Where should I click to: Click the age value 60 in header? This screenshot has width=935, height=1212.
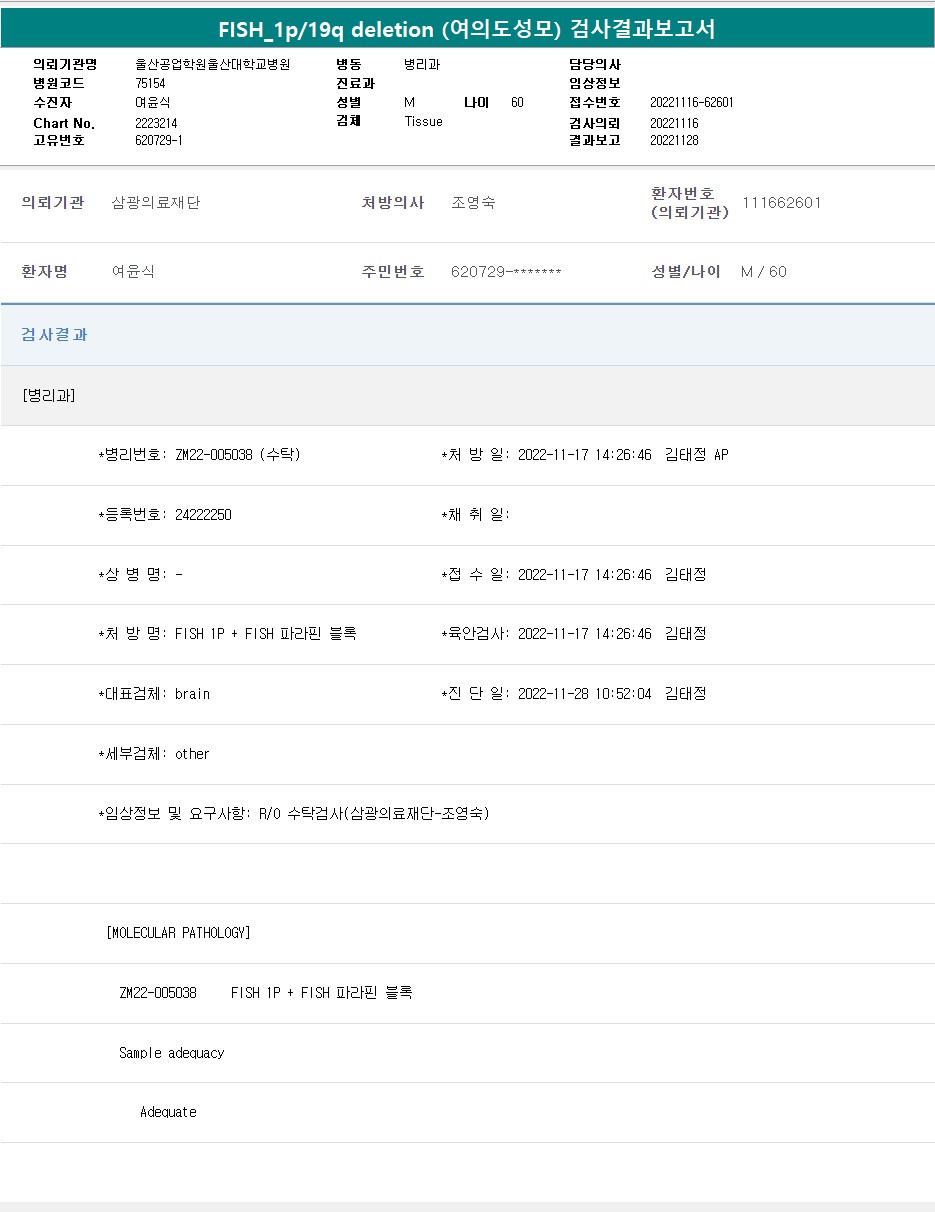(517, 103)
